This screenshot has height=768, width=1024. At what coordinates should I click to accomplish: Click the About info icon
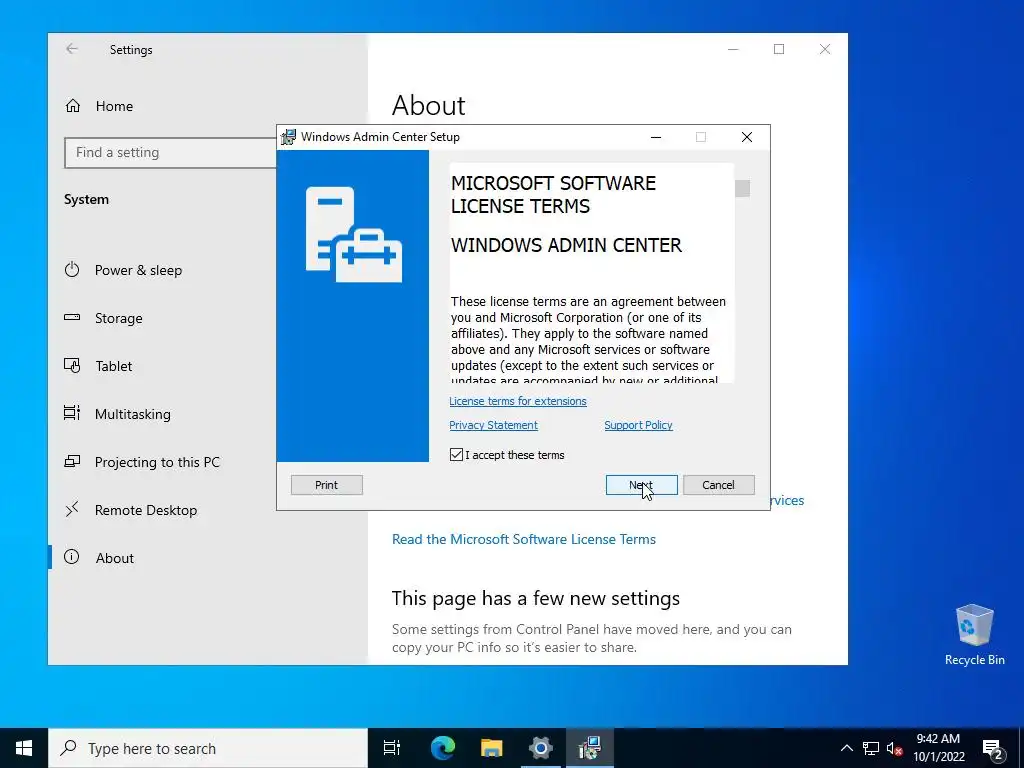[x=72, y=557]
